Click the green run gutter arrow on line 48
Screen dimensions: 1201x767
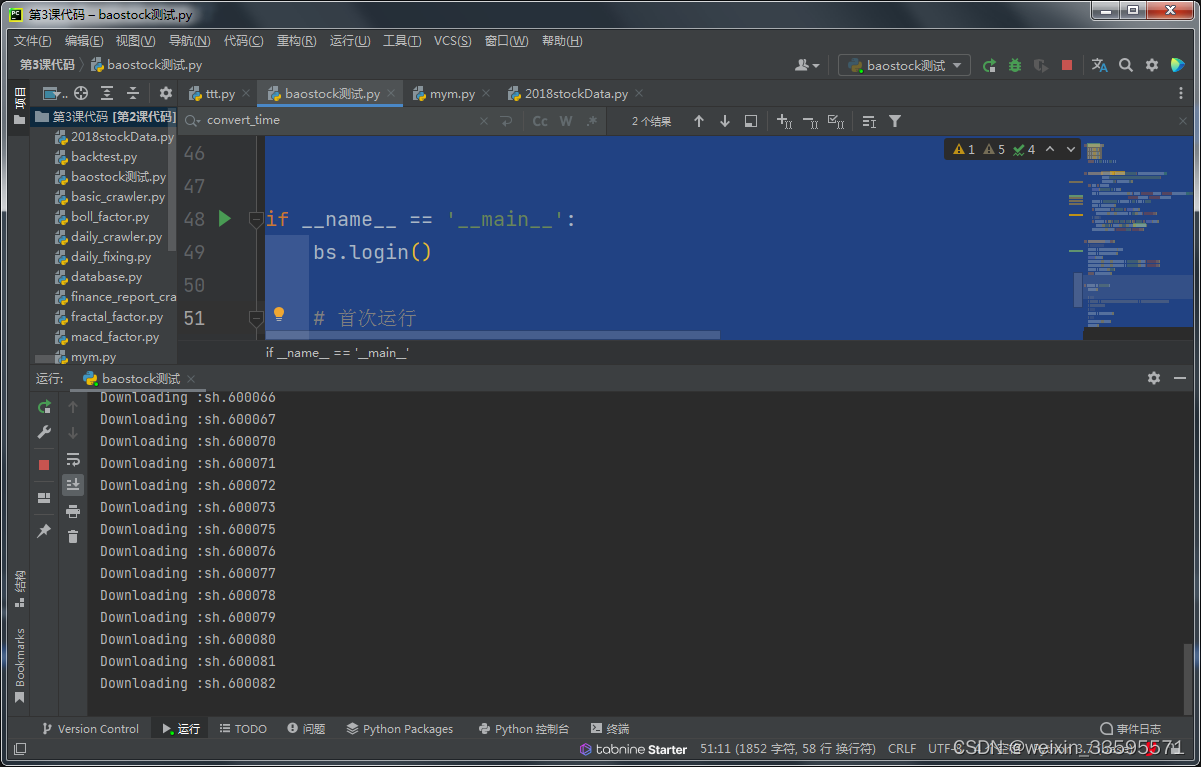click(x=225, y=218)
